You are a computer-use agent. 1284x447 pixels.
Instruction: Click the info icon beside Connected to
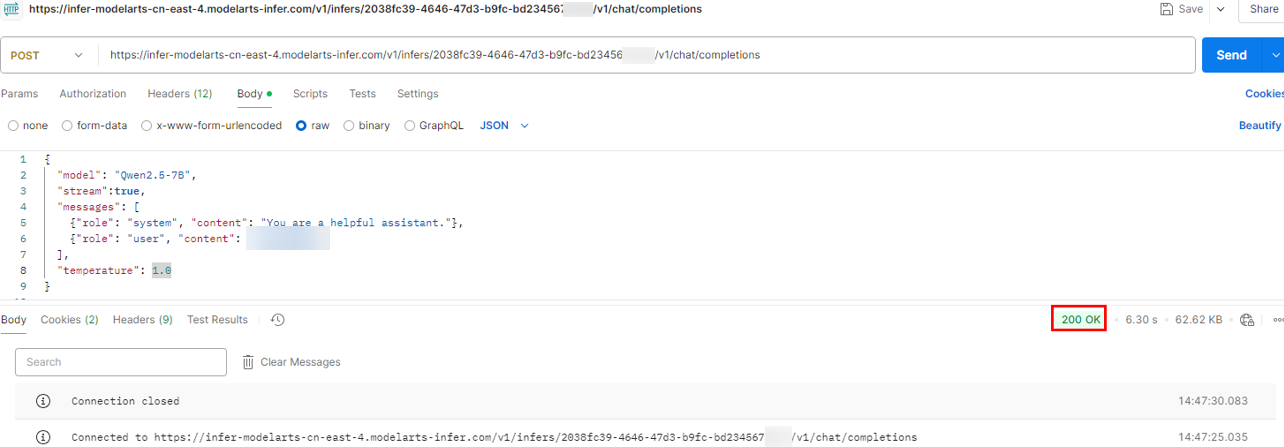[43, 437]
